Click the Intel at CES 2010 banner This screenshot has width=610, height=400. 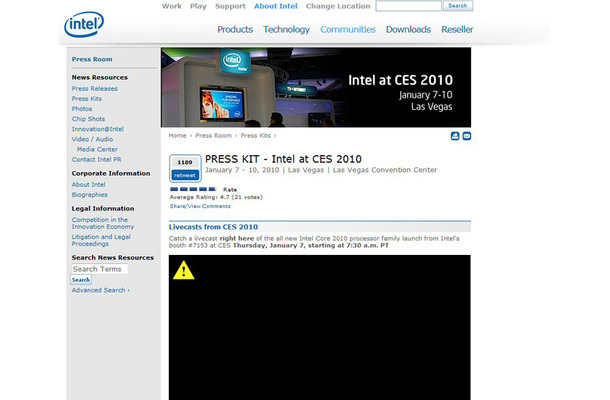316,87
